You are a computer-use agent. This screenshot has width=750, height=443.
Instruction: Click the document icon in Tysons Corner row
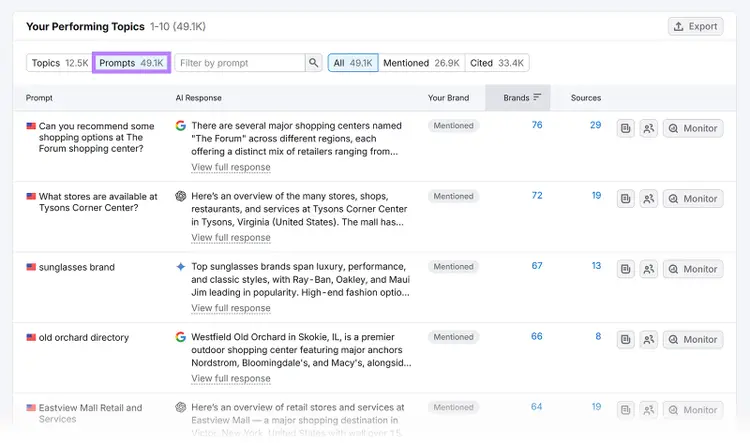pos(626,199)
